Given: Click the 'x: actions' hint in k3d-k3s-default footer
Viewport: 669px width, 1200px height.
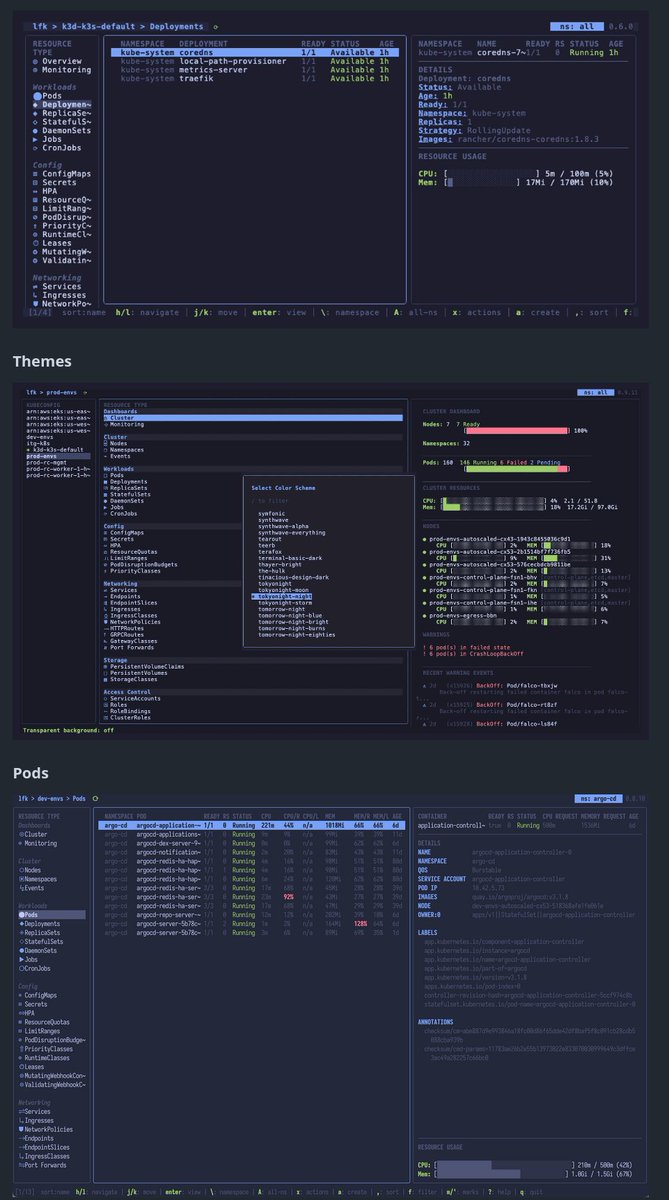Looking at the screenshot, I should pyautogui.click(x=476, y=312).
